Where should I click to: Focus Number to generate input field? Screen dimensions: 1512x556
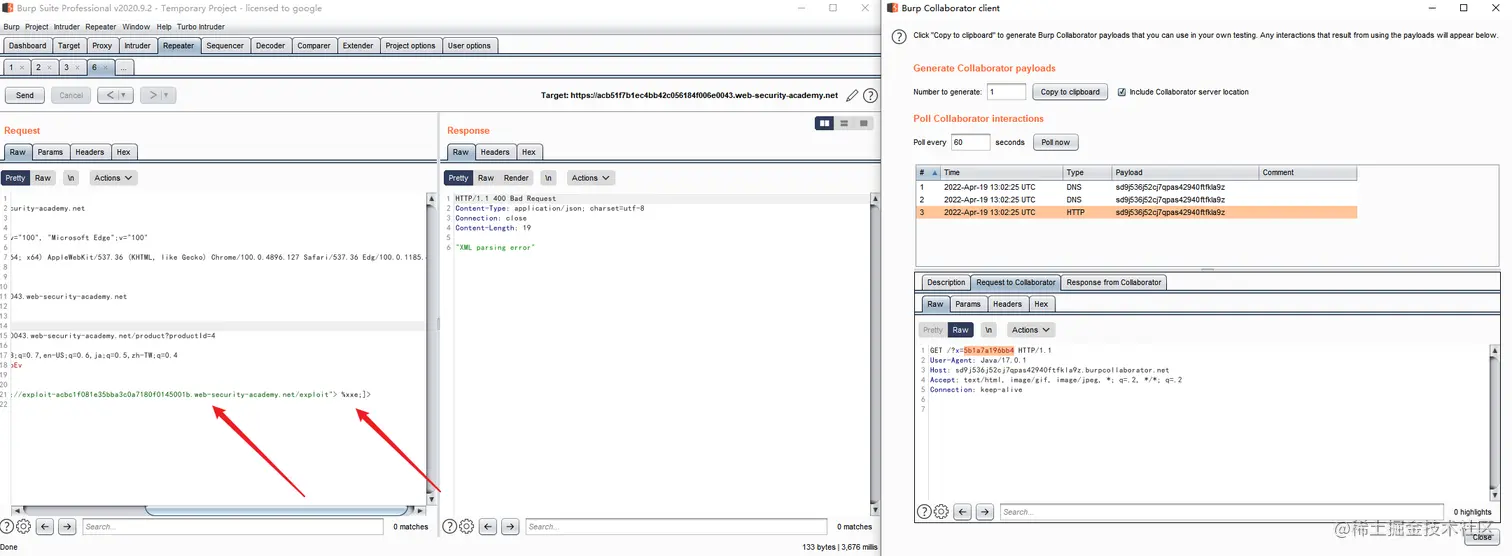(x=1007, y=92)
